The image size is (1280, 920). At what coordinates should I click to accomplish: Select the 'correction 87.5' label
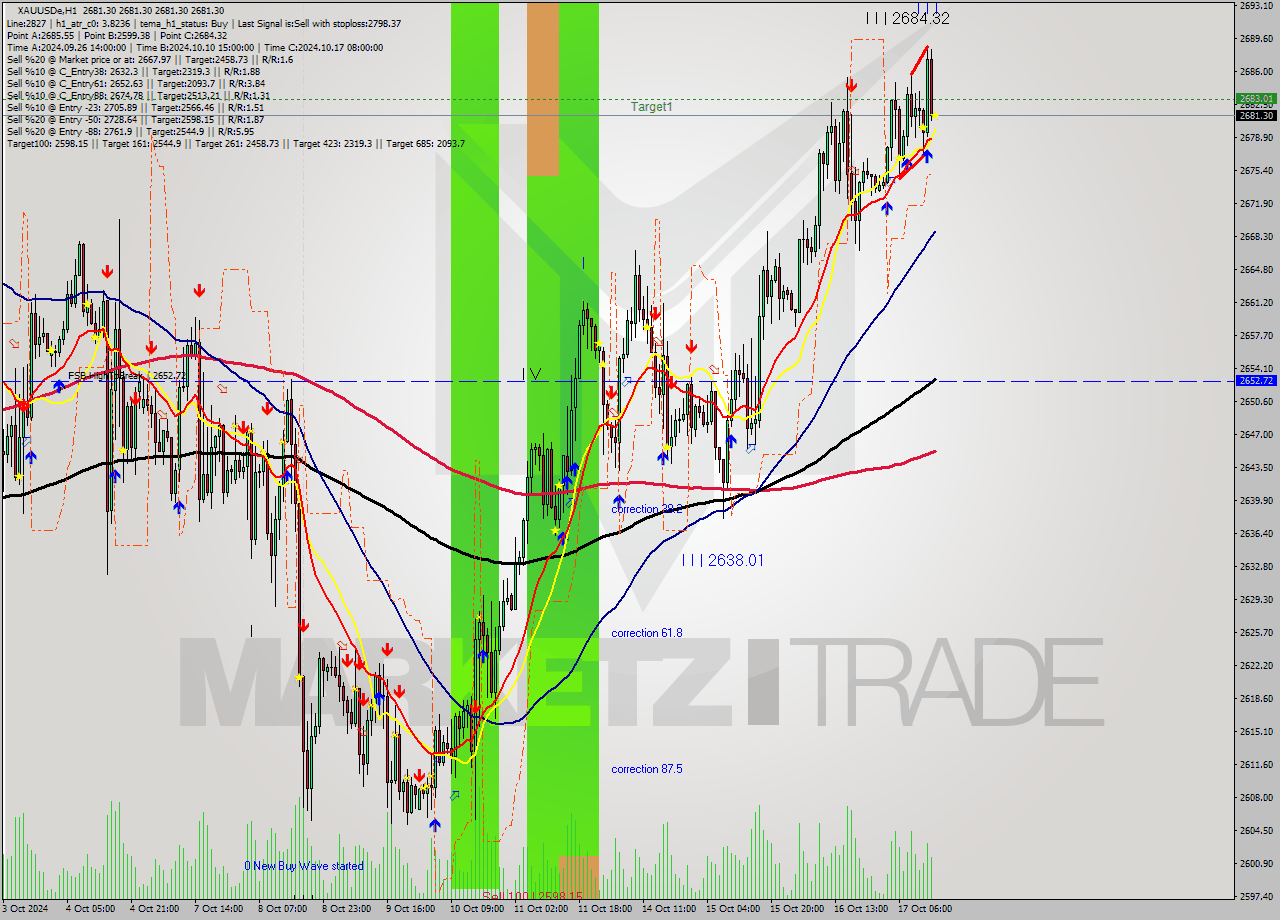[647, 769]
